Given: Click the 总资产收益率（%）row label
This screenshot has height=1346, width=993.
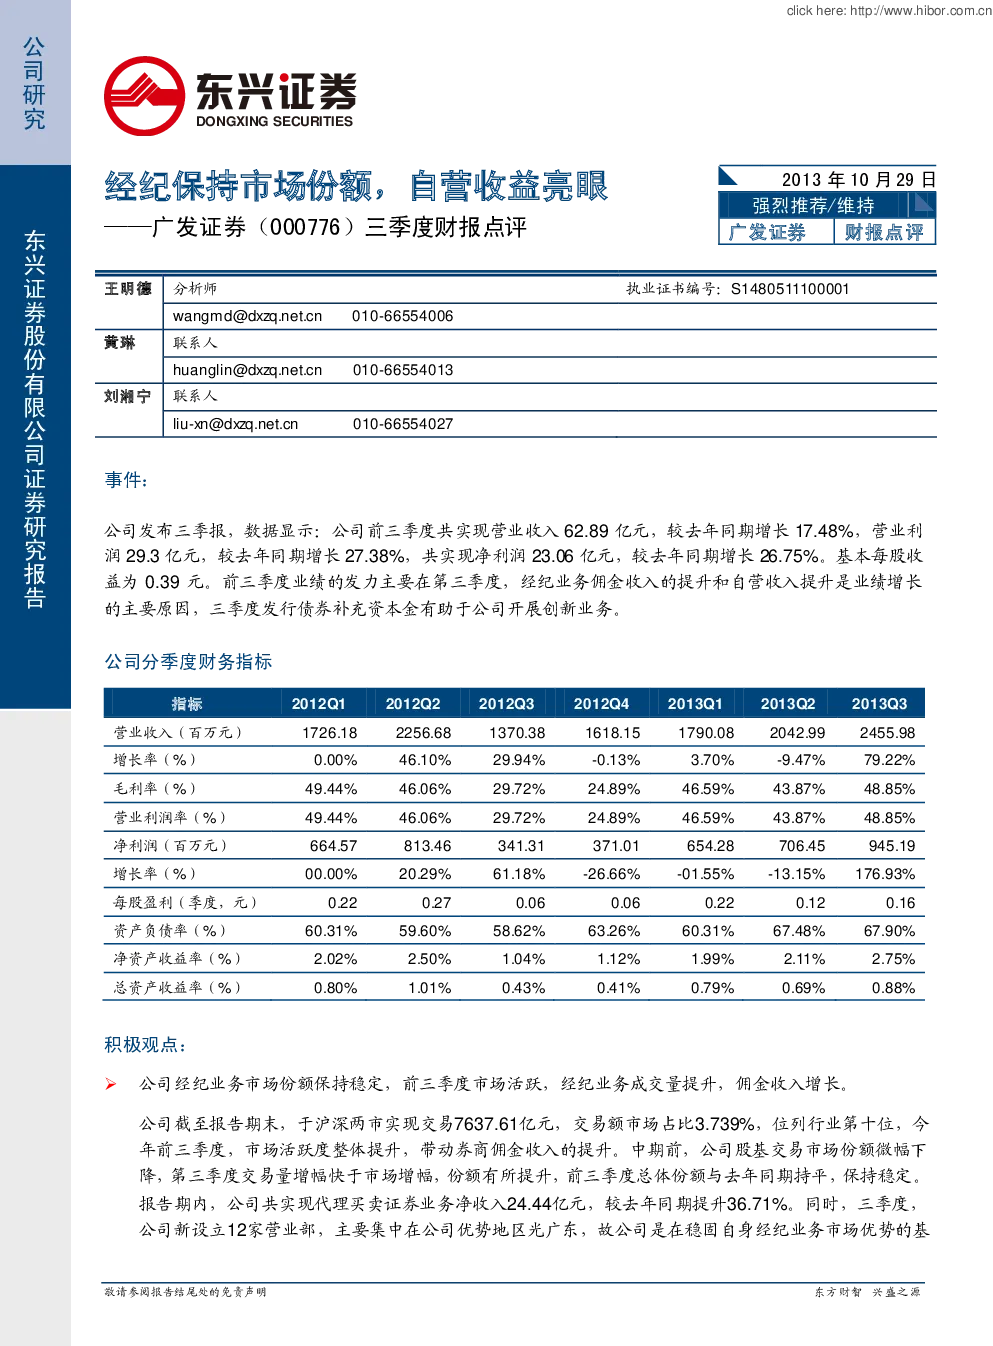Looking at the screenshot, I should (x=177, y=988).
